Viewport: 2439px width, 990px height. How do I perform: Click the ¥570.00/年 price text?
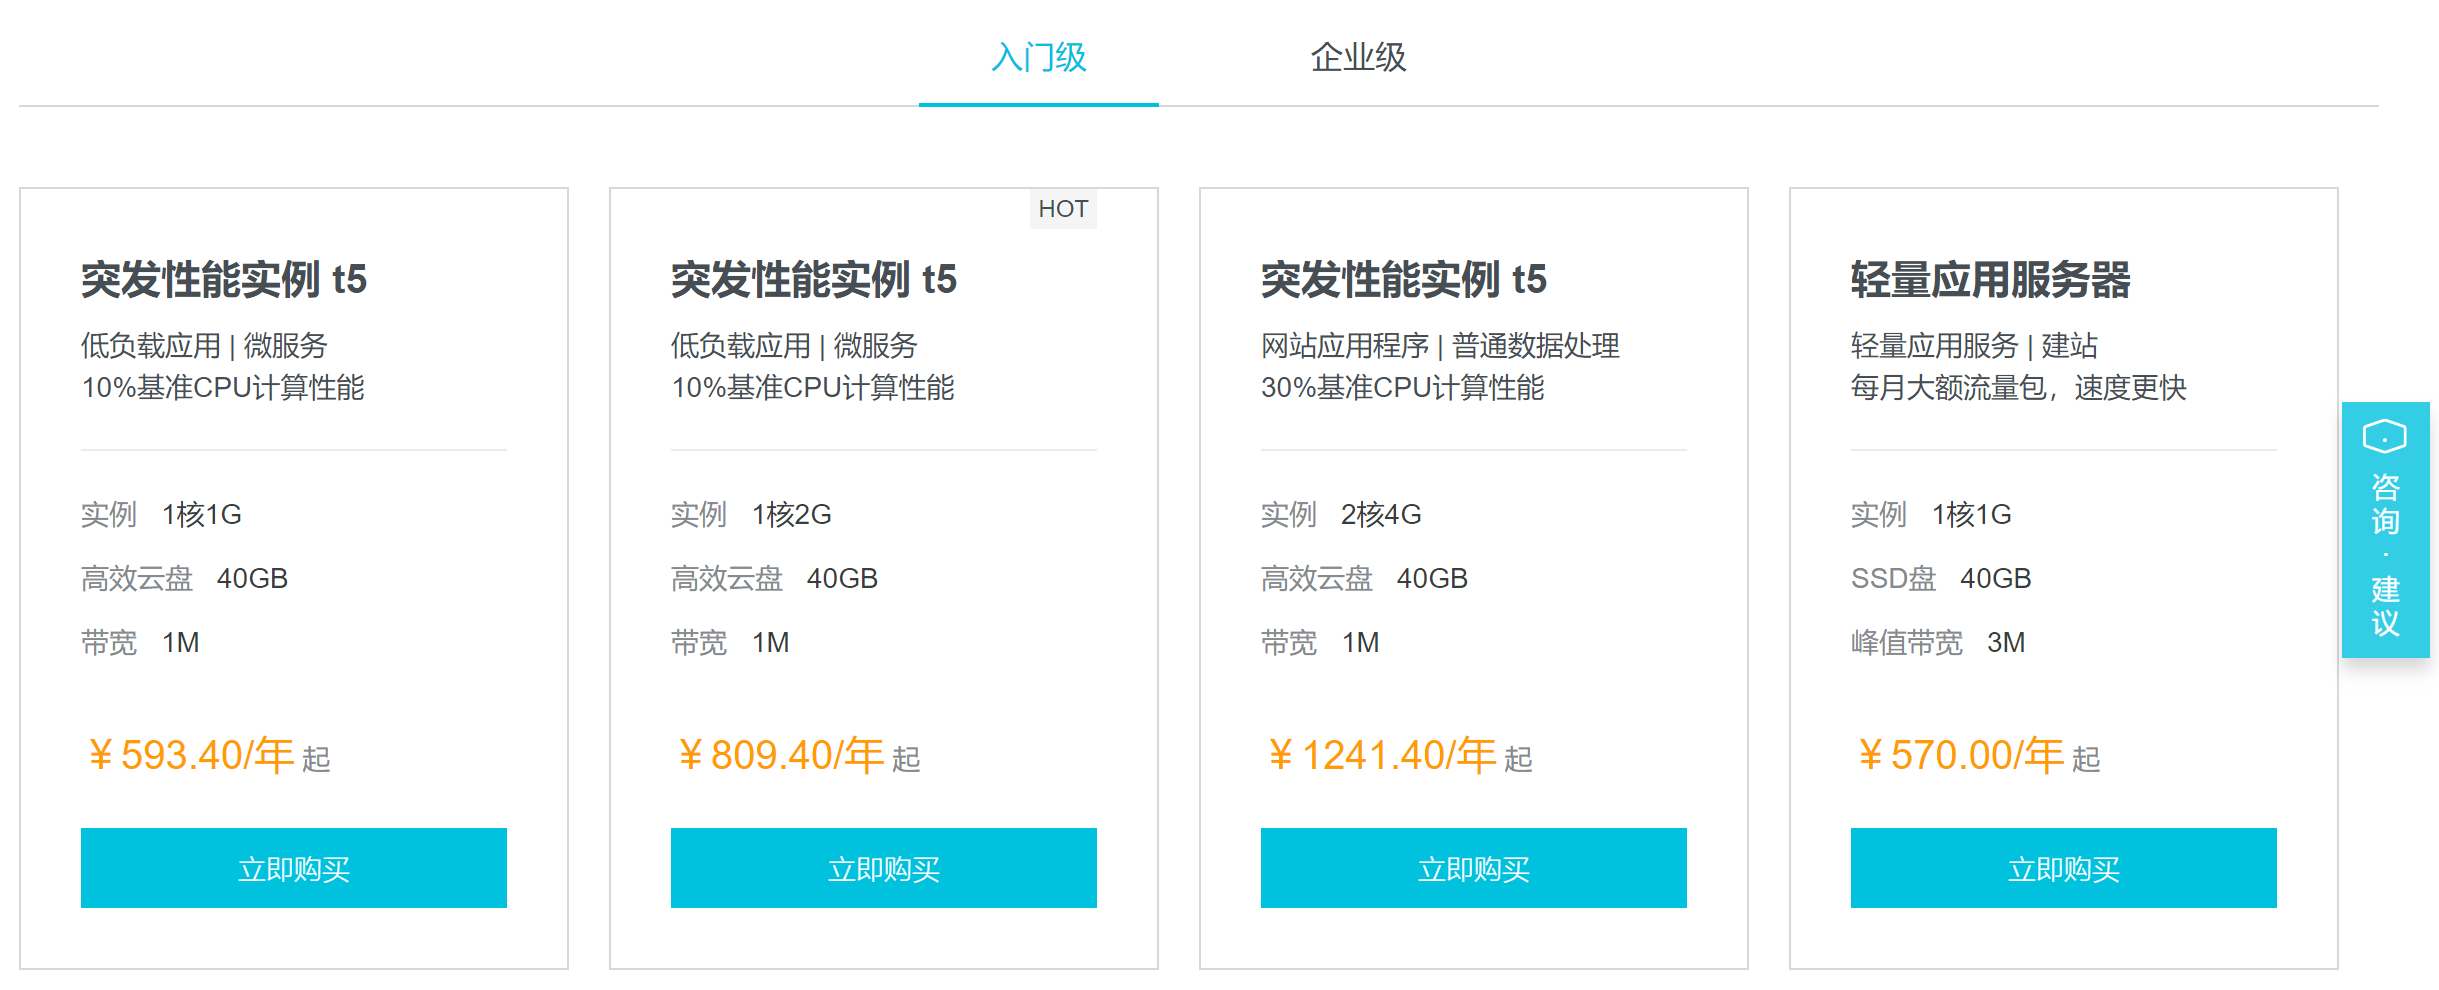coord(1961,755)
